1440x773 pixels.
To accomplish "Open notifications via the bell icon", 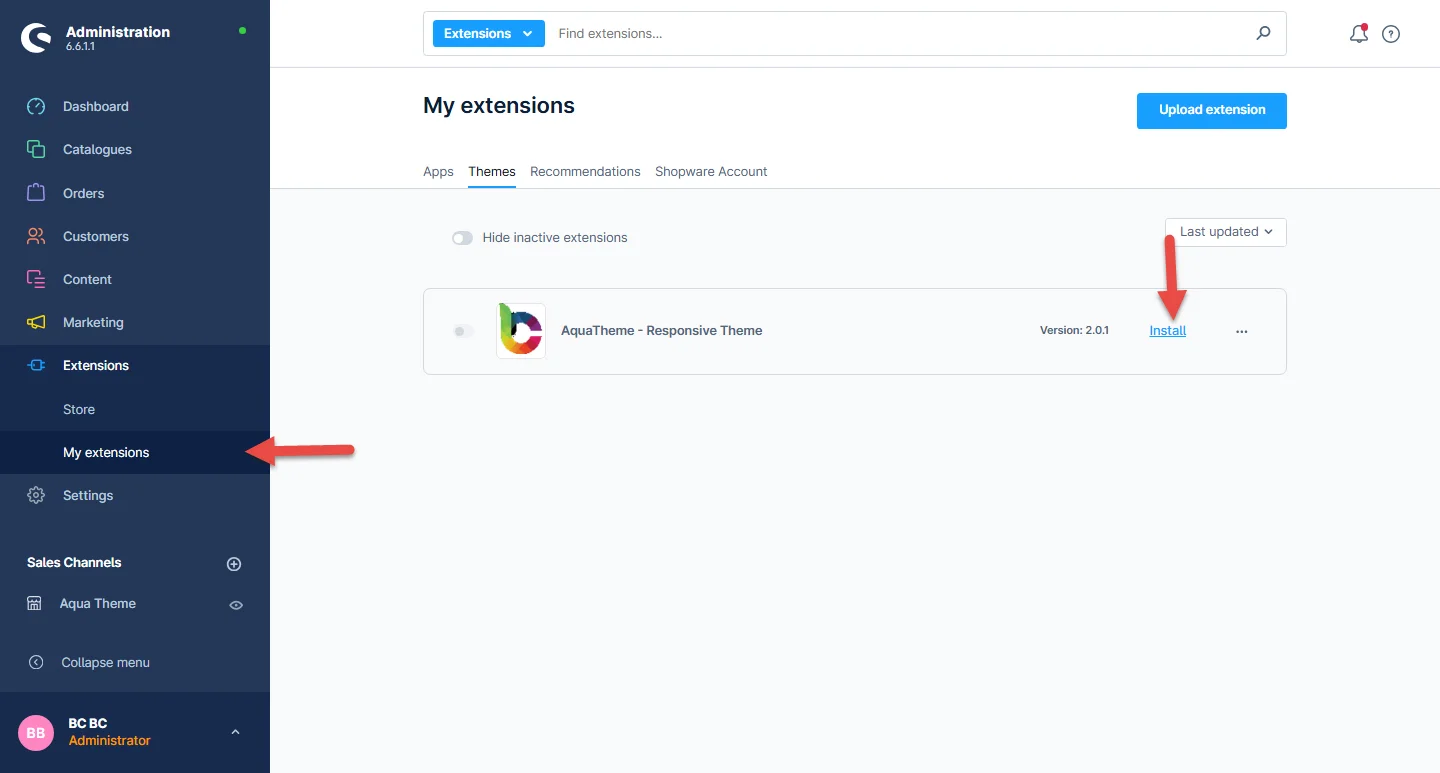I will pos(1358,34).
